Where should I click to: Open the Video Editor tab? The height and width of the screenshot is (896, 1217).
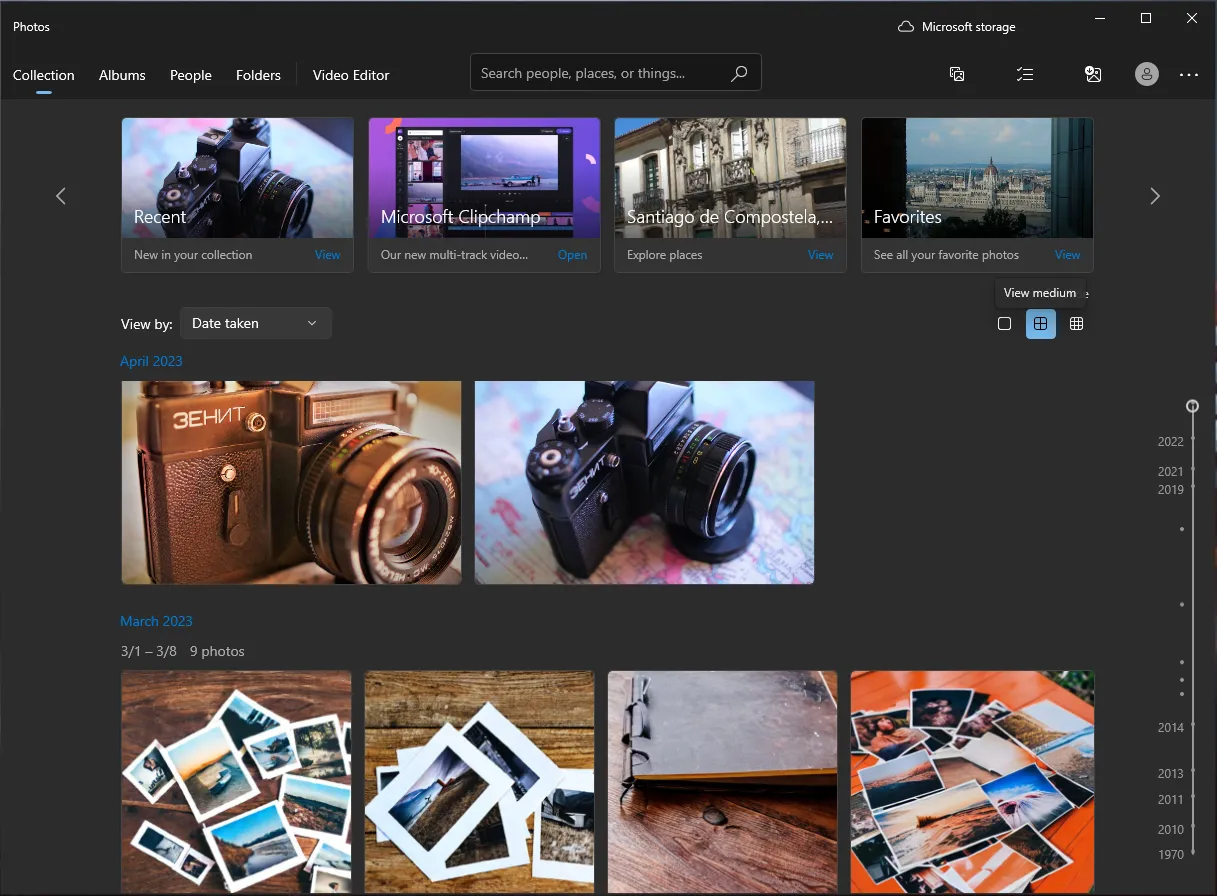point(351,75)
